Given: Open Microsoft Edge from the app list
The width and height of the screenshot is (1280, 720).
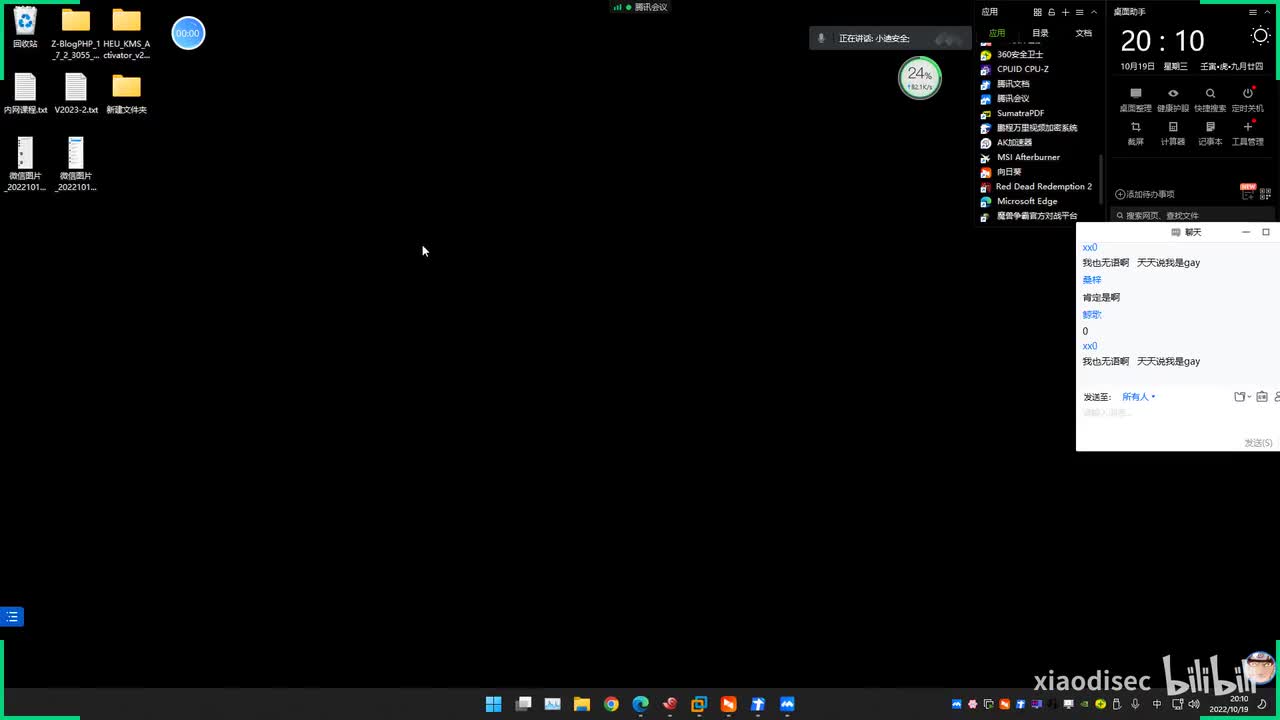Looking at the screenshot, I should [1019, 201].
